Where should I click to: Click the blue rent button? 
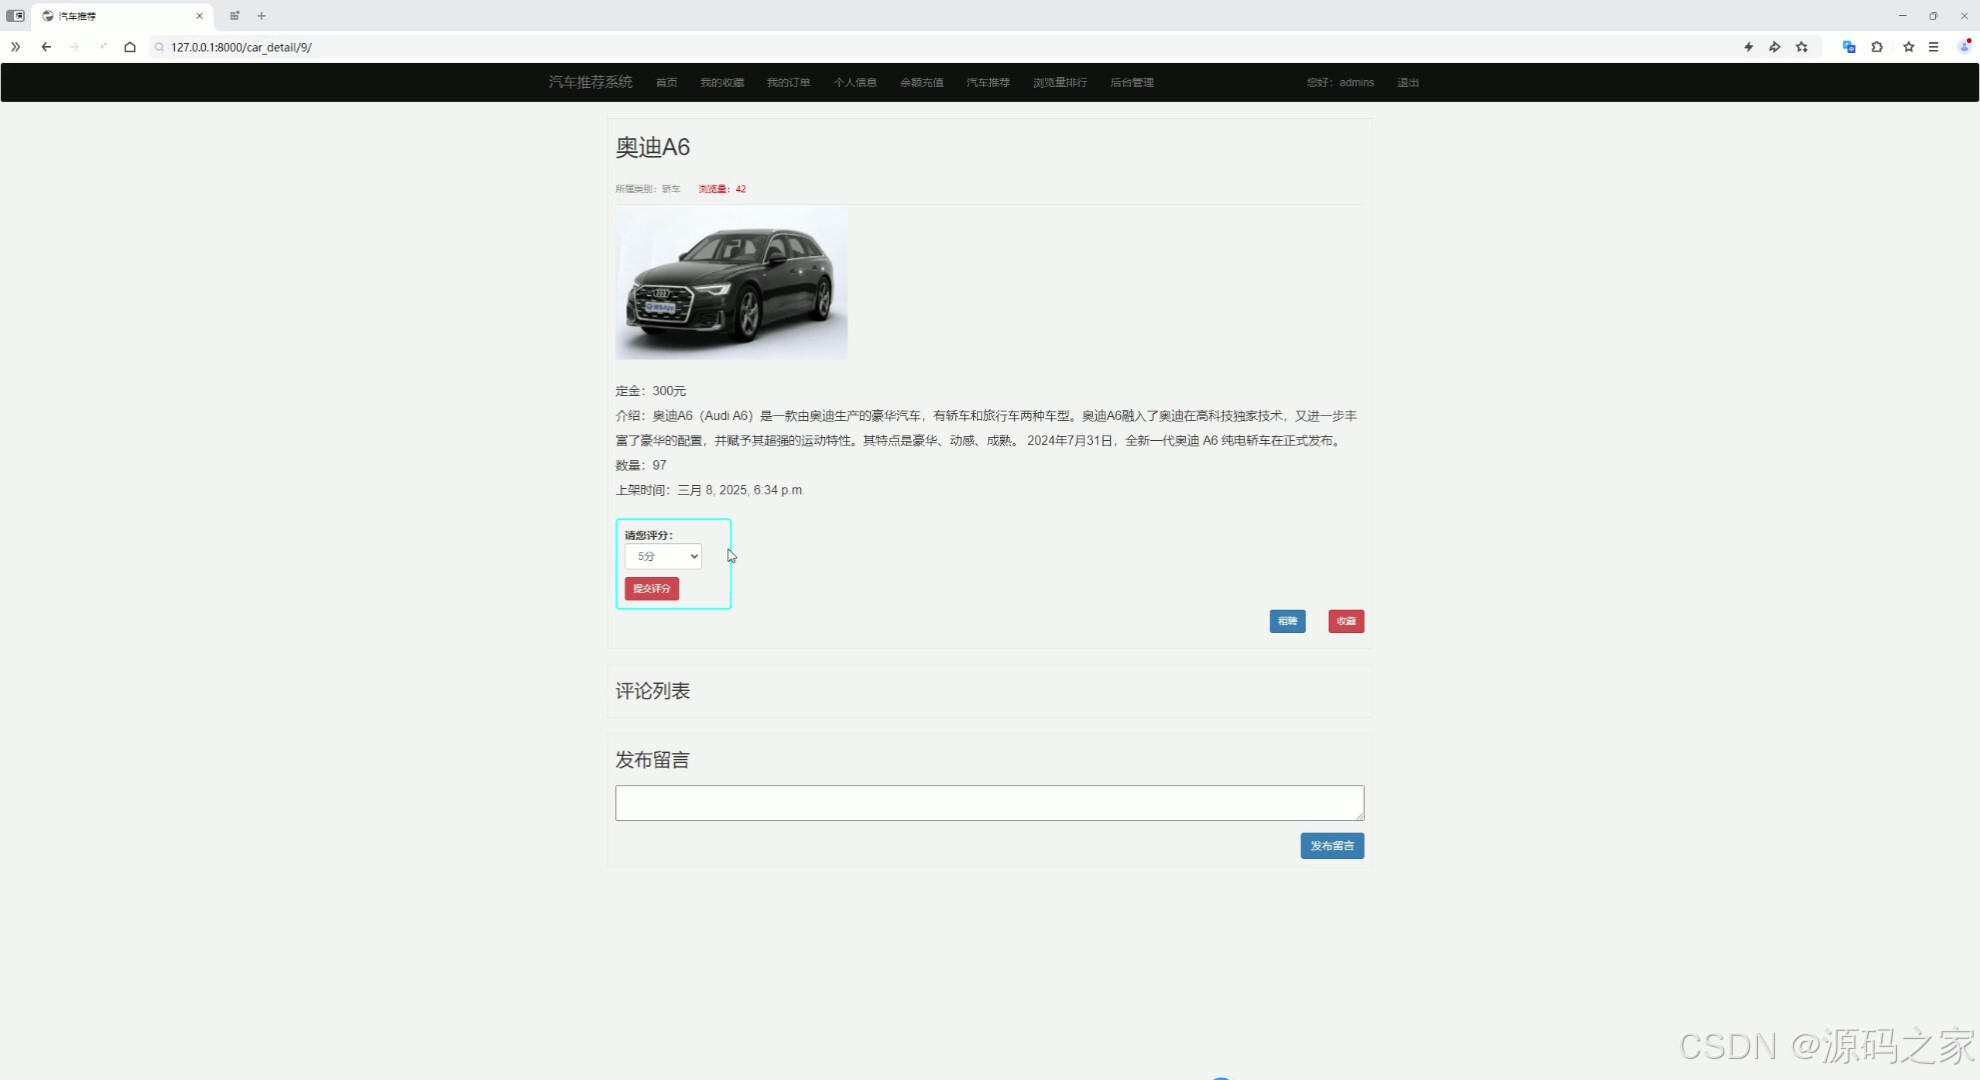click(x=1287, y=621)
